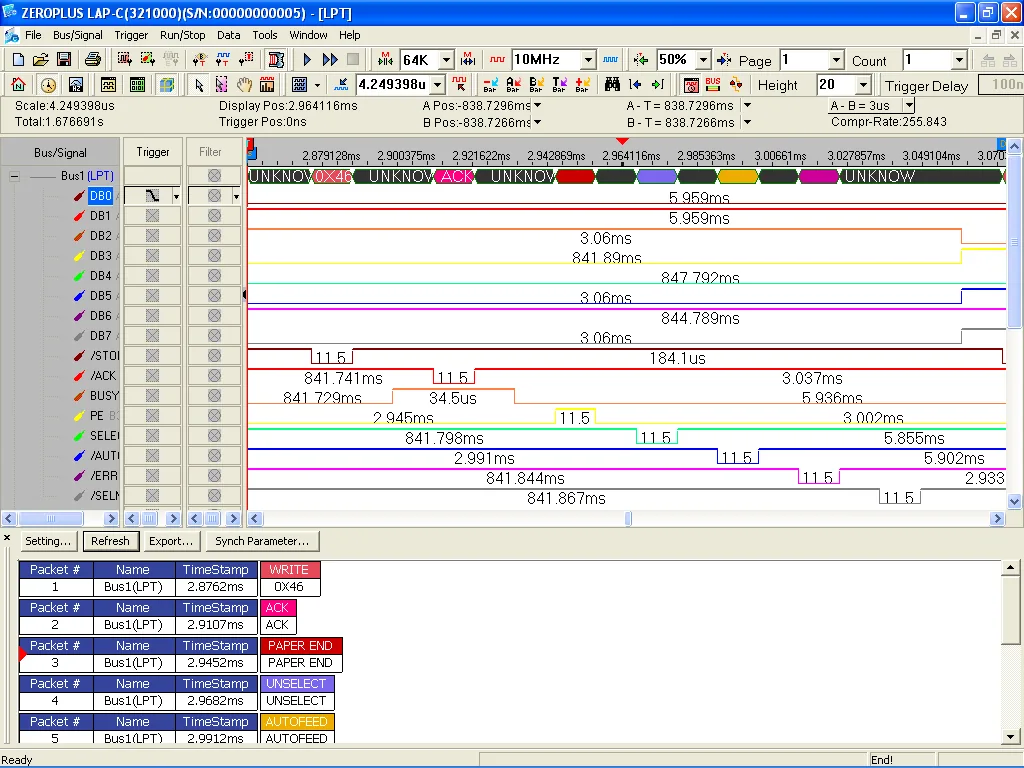Open the Trigger menu
1024x768 pixels.
[131, 35]
